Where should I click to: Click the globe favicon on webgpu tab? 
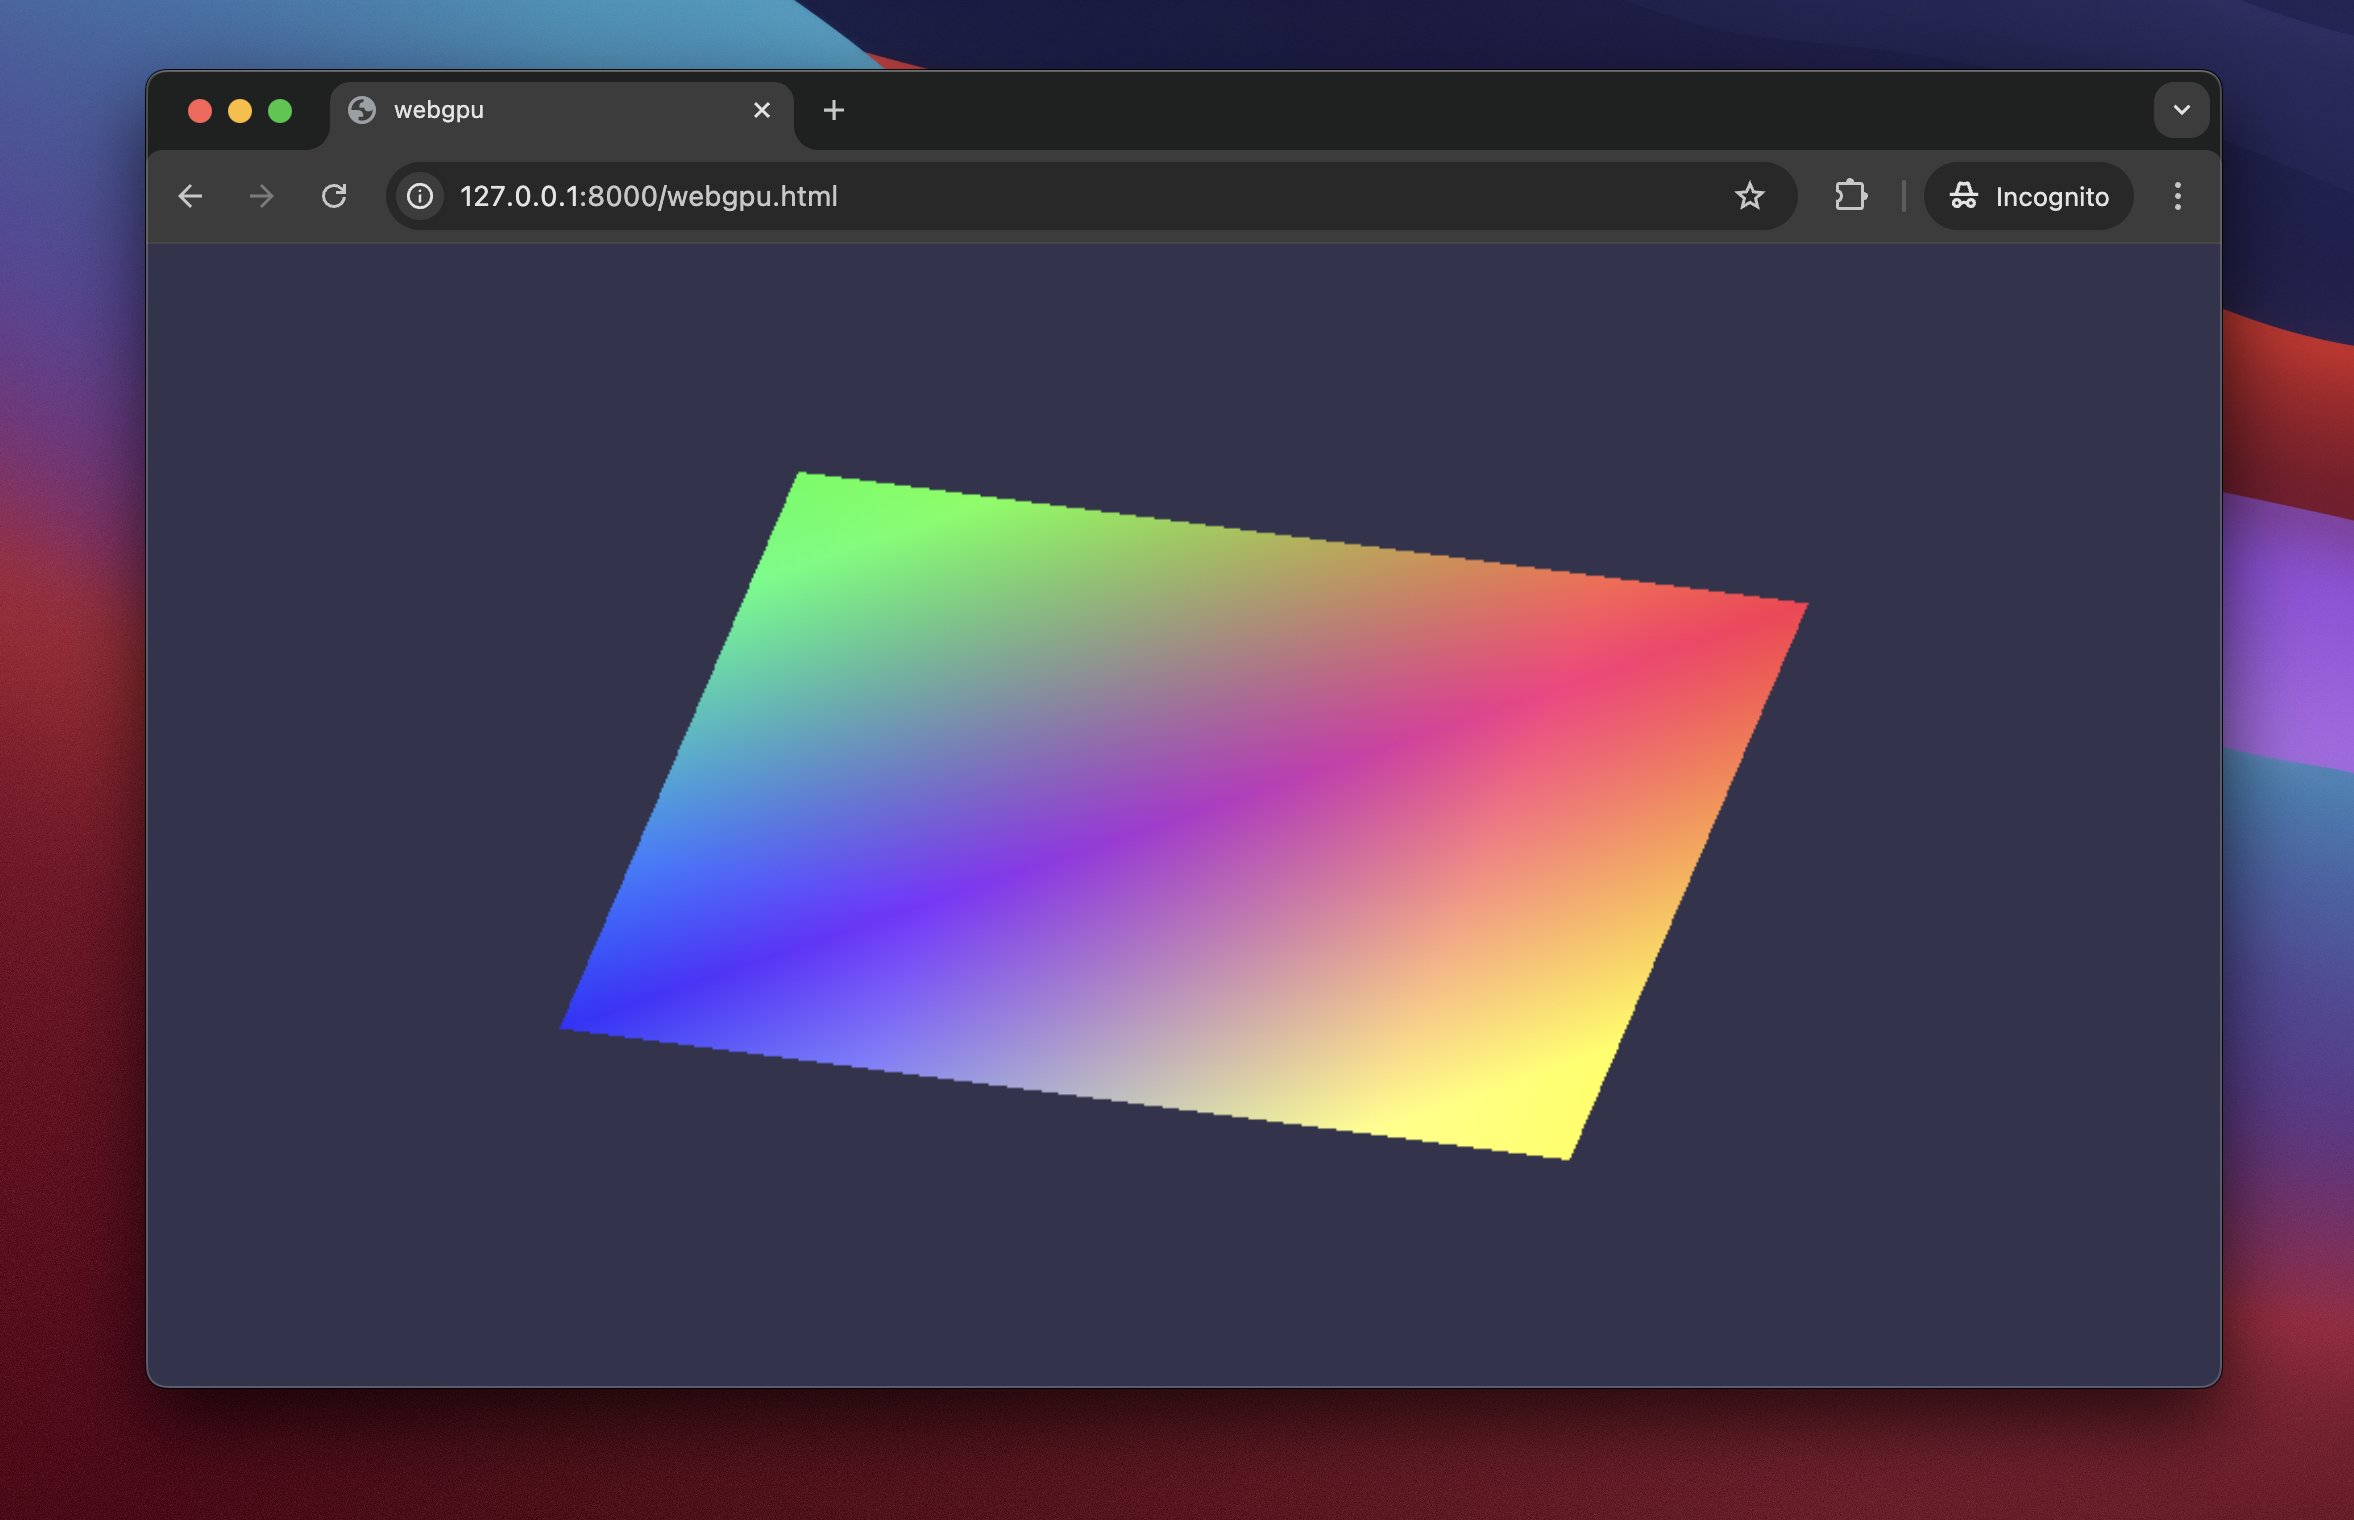point(362,110)
